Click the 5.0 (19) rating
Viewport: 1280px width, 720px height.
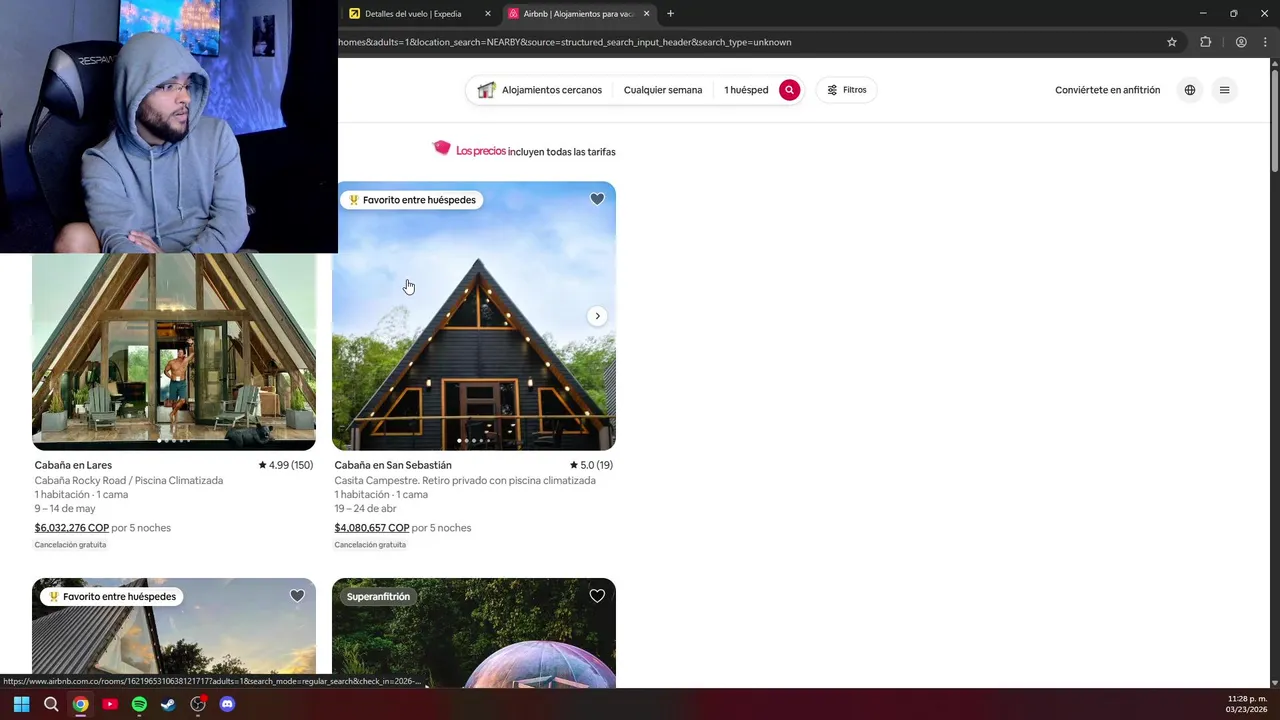tap(591, 465)
